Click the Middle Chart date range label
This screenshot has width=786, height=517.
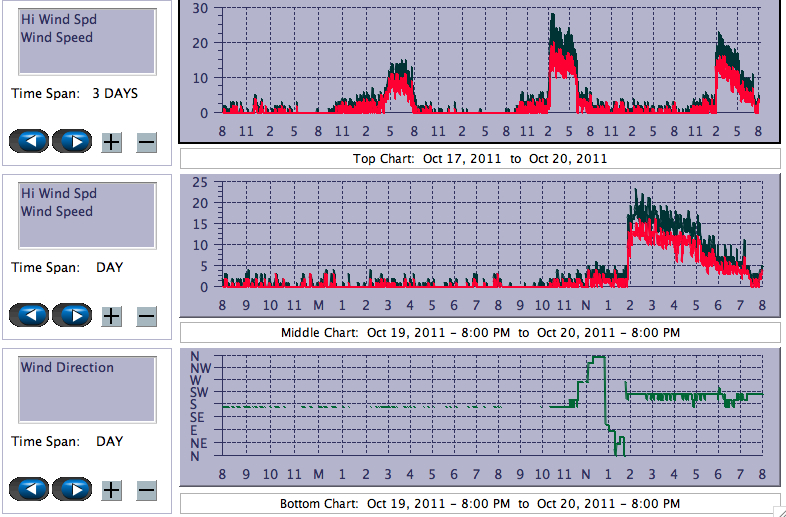click(480, 333)
